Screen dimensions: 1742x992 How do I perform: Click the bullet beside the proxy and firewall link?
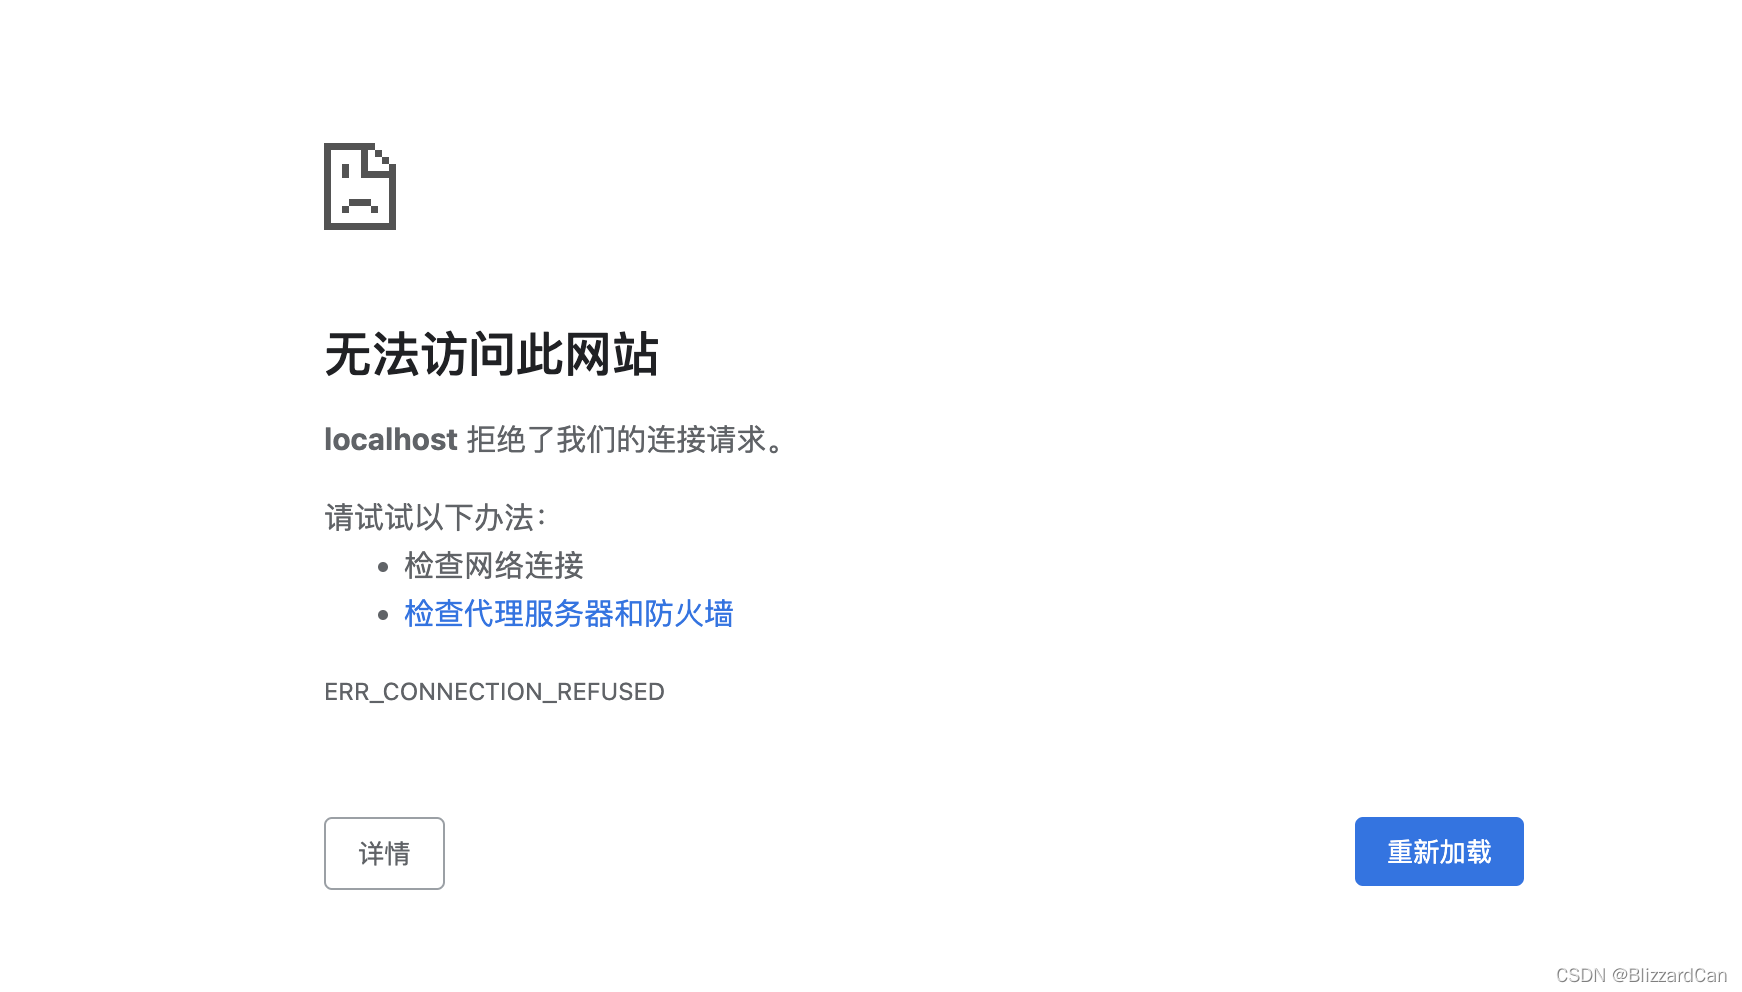tap(383, 615)
